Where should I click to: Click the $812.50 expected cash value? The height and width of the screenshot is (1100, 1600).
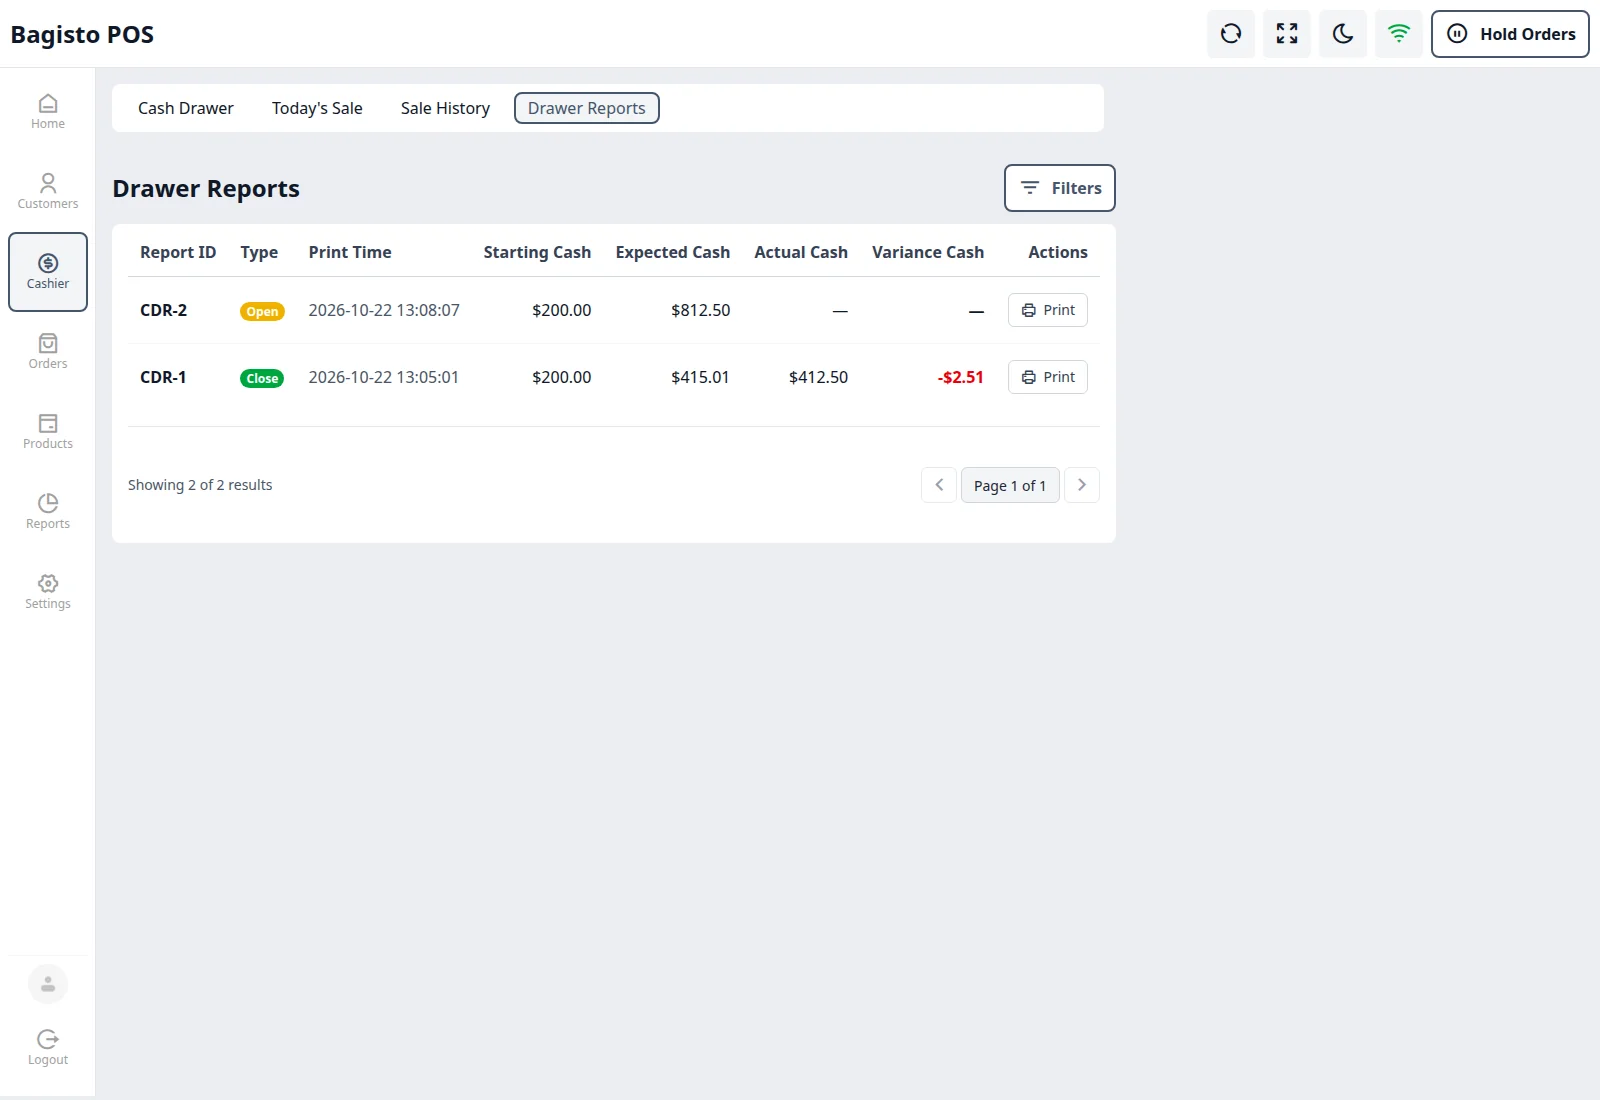coord(700,310)
